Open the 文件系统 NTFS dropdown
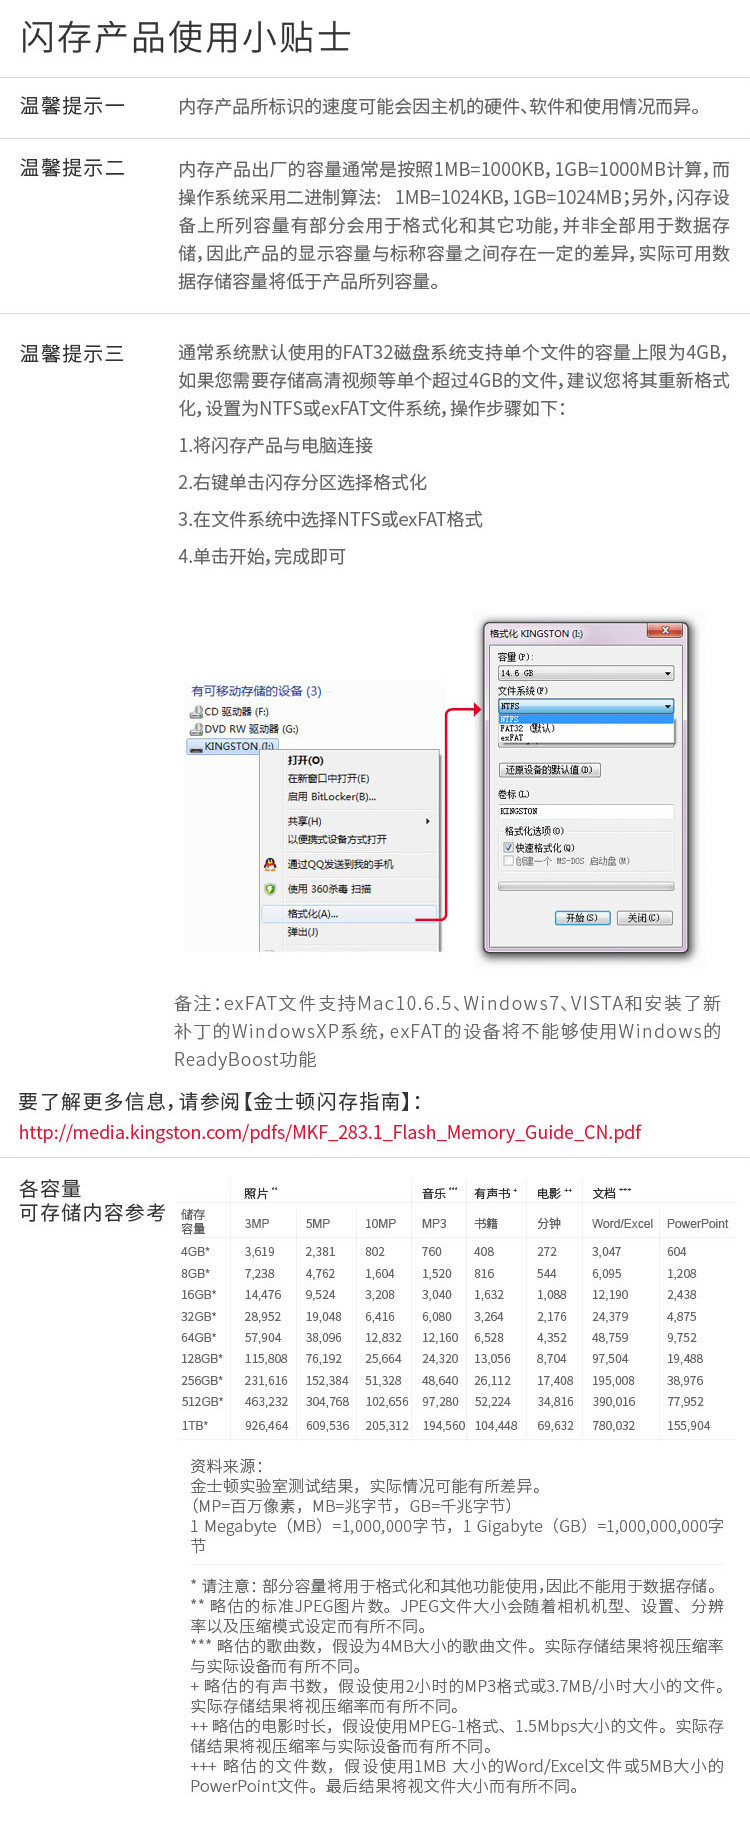 click(x=586, y=706)
